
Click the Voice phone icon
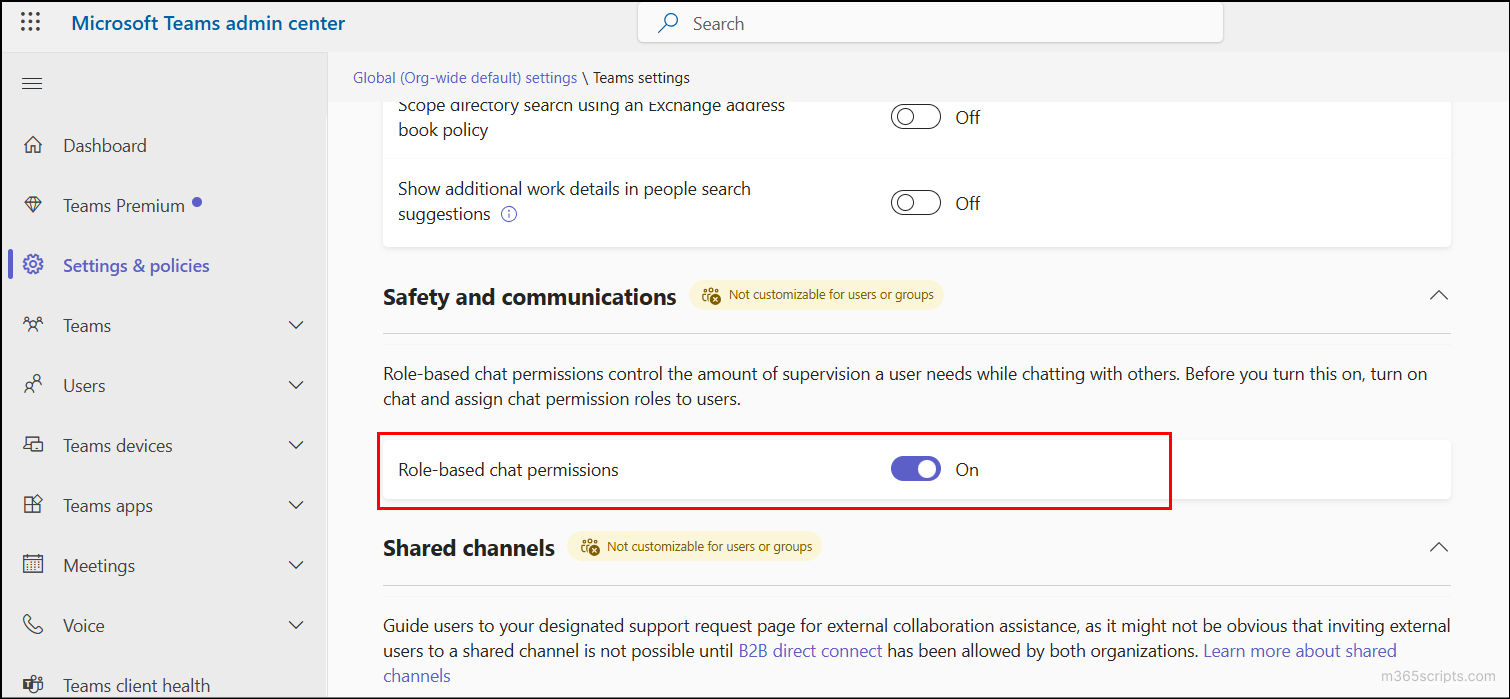(33, 625)
